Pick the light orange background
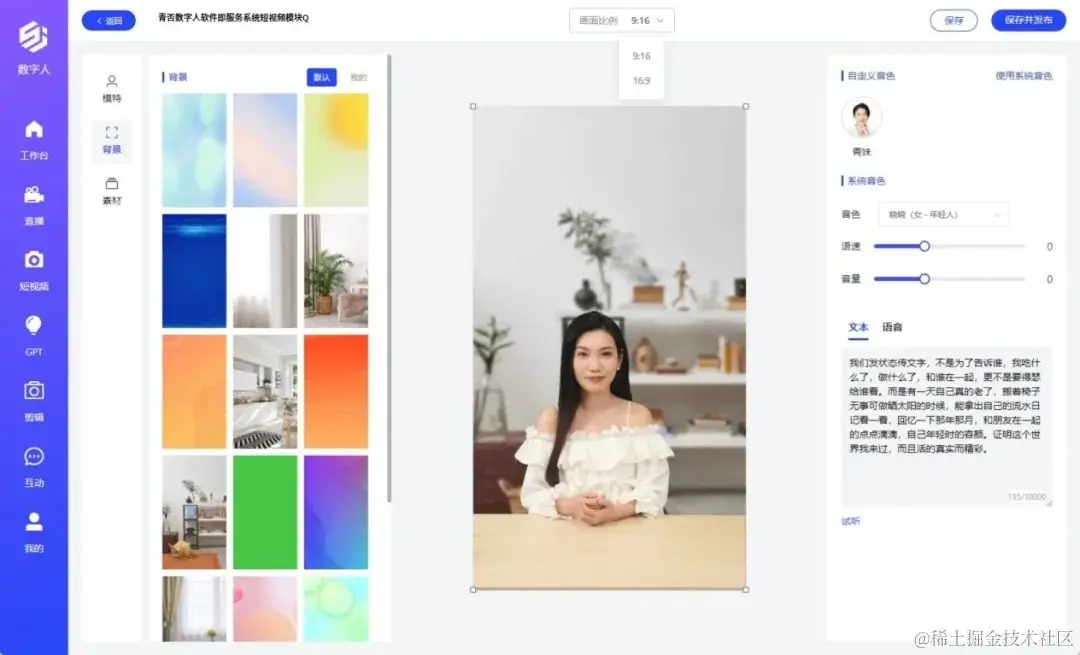The width and height of the screenshot is (1080, 655). (194, 392)
